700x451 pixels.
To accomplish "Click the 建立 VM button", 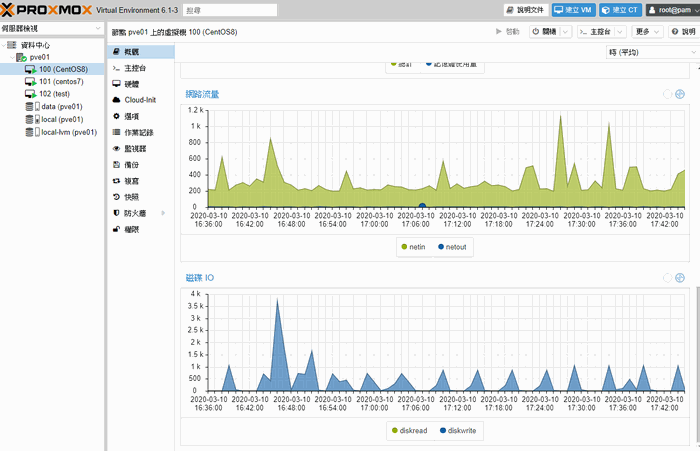I will click(574, 10).
